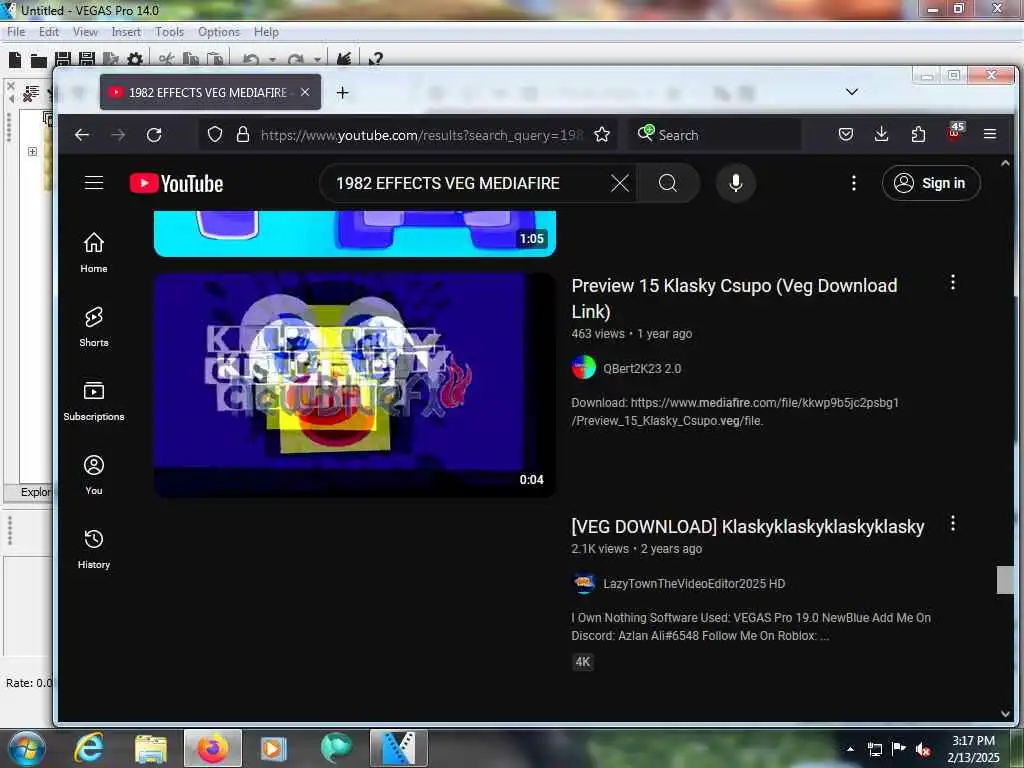Image resolution: width=1024 pixels, height=768 pixels.
Task: Open the Options menu in VEGAS
Action: pyautogui.click(x=219, y=32)
